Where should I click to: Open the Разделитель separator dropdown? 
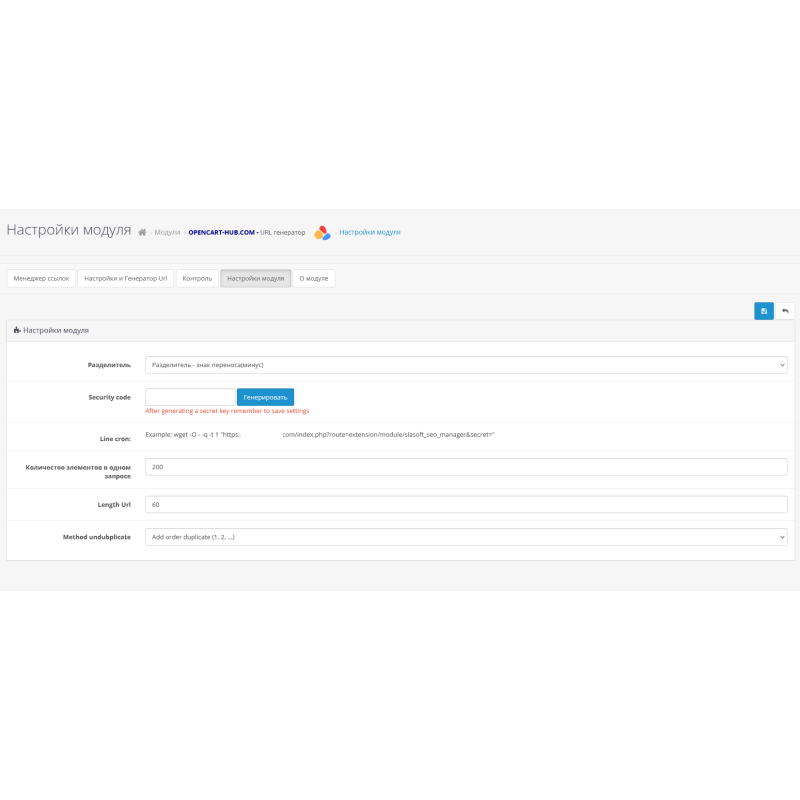466,365
